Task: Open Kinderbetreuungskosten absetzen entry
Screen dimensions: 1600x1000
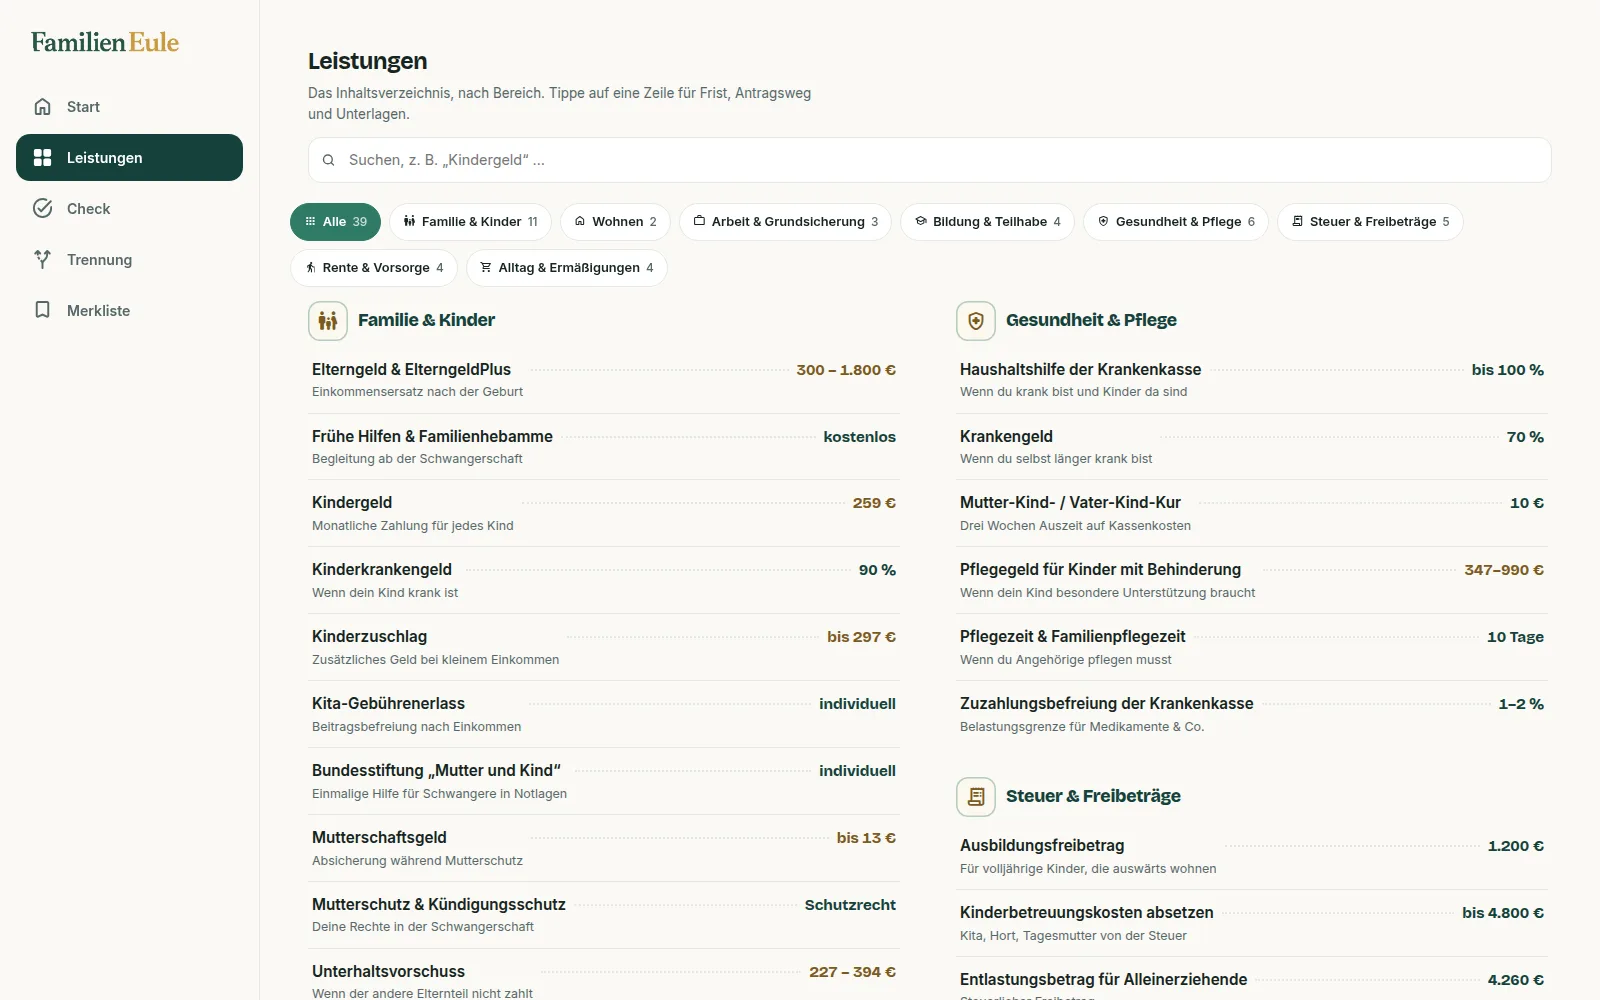Action: (1252, 923)
